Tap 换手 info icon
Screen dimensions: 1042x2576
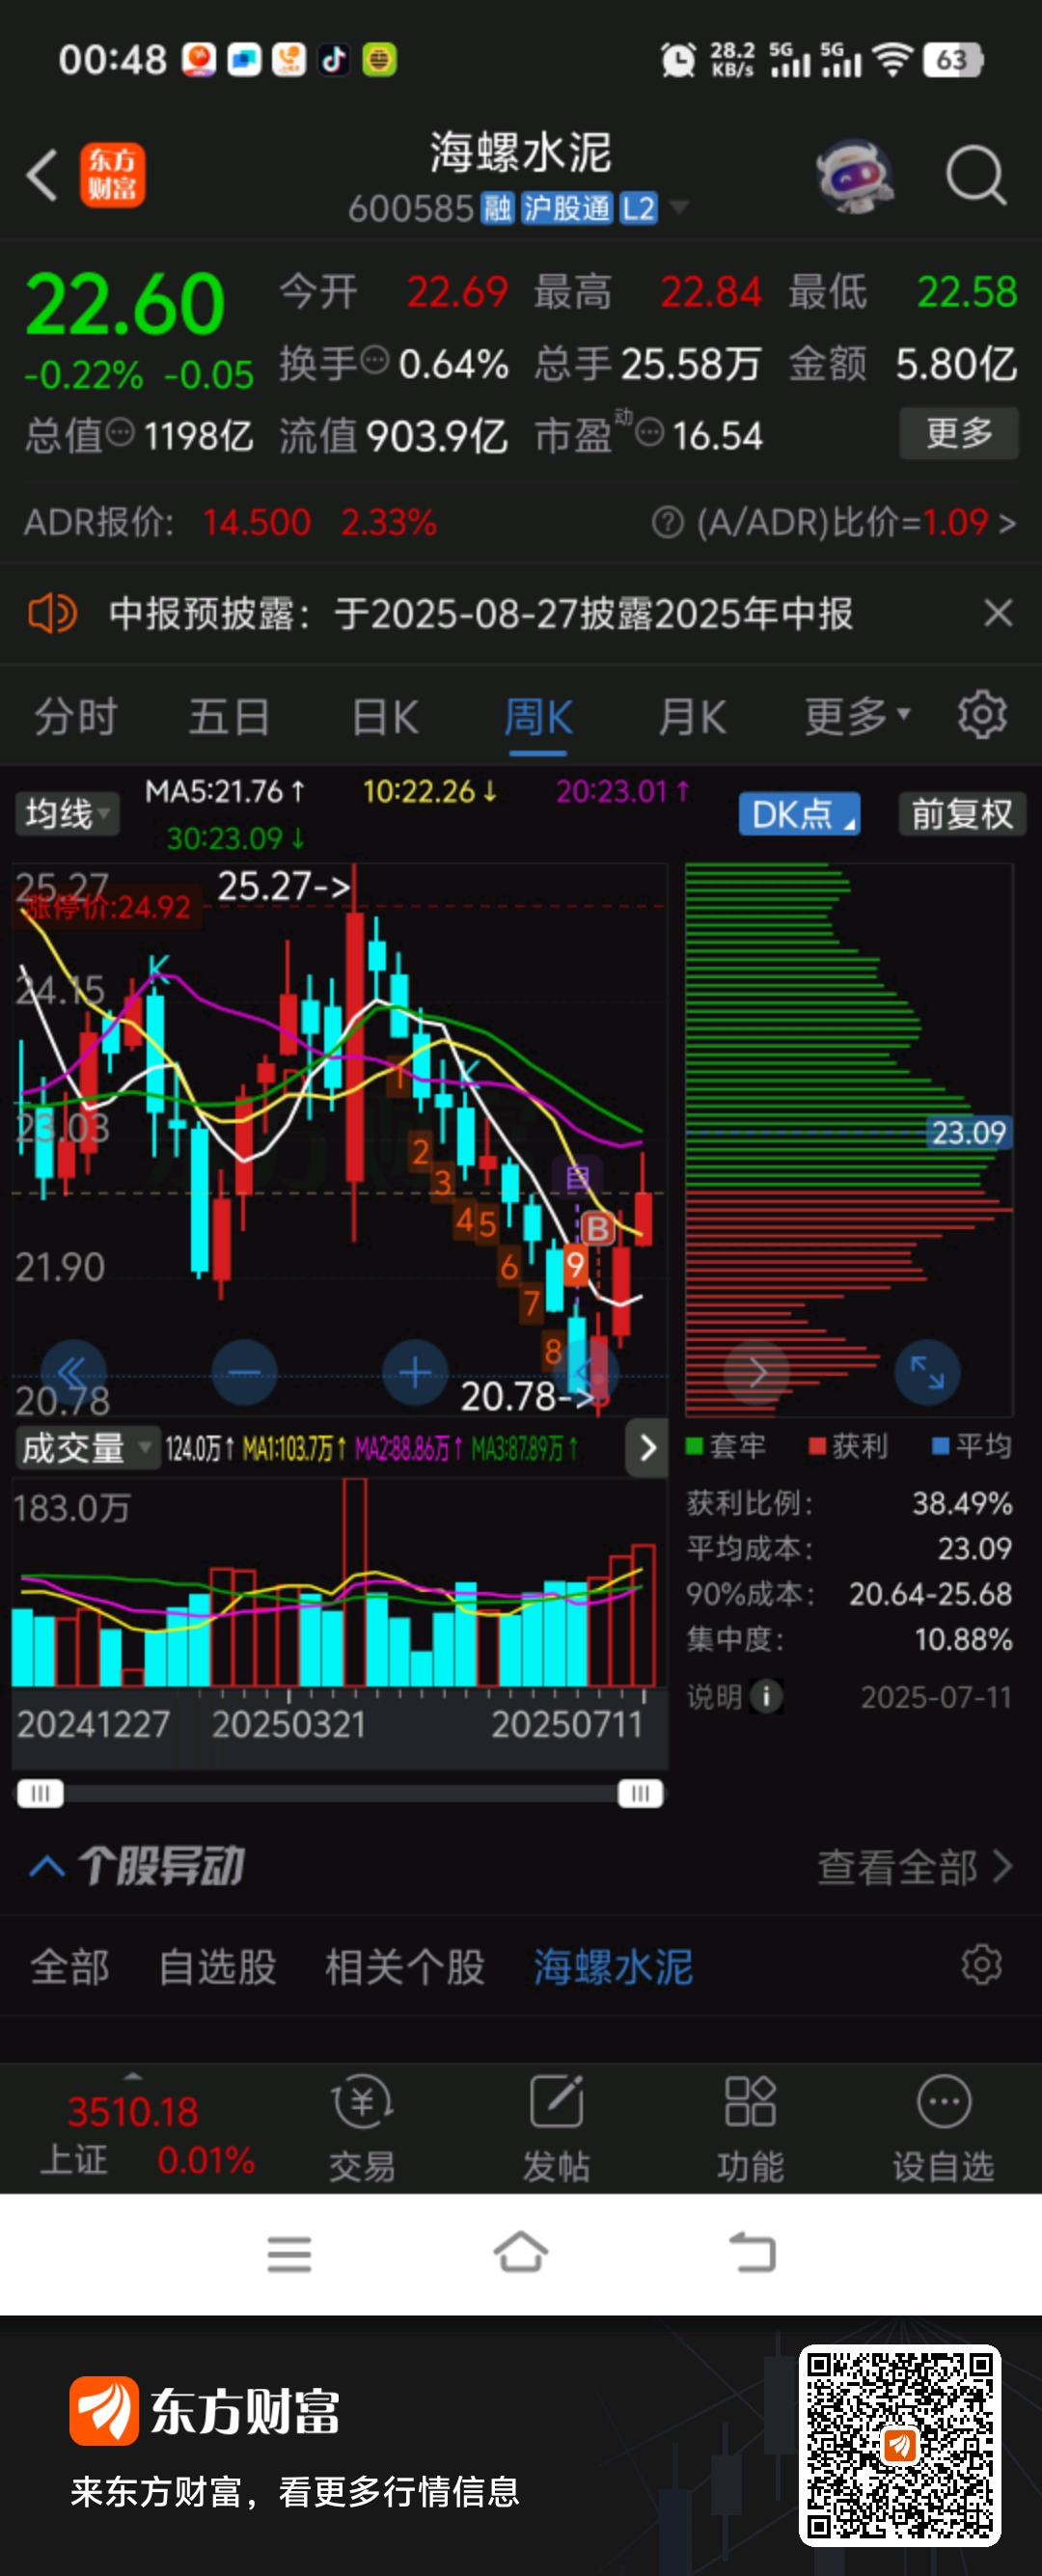pyautogui.click(x=374, y=360)
